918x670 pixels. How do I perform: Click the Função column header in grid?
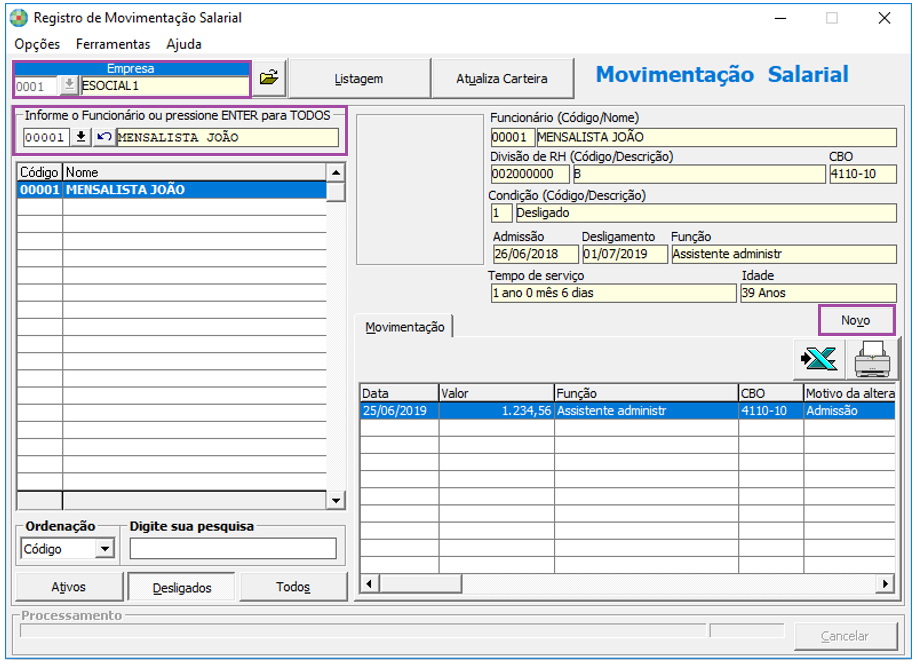point(646,393)
